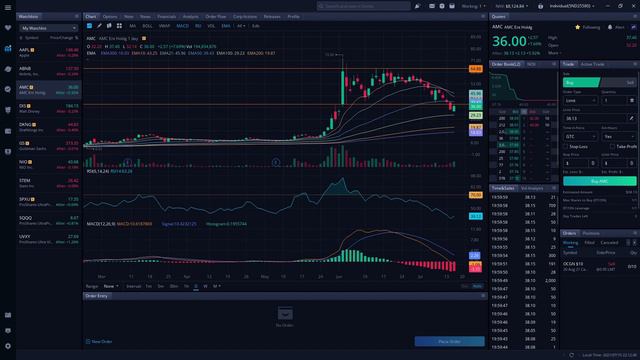The image size is (640, 360).
Task: Open the Filled orders tab
Action: (x=589, y=242)
